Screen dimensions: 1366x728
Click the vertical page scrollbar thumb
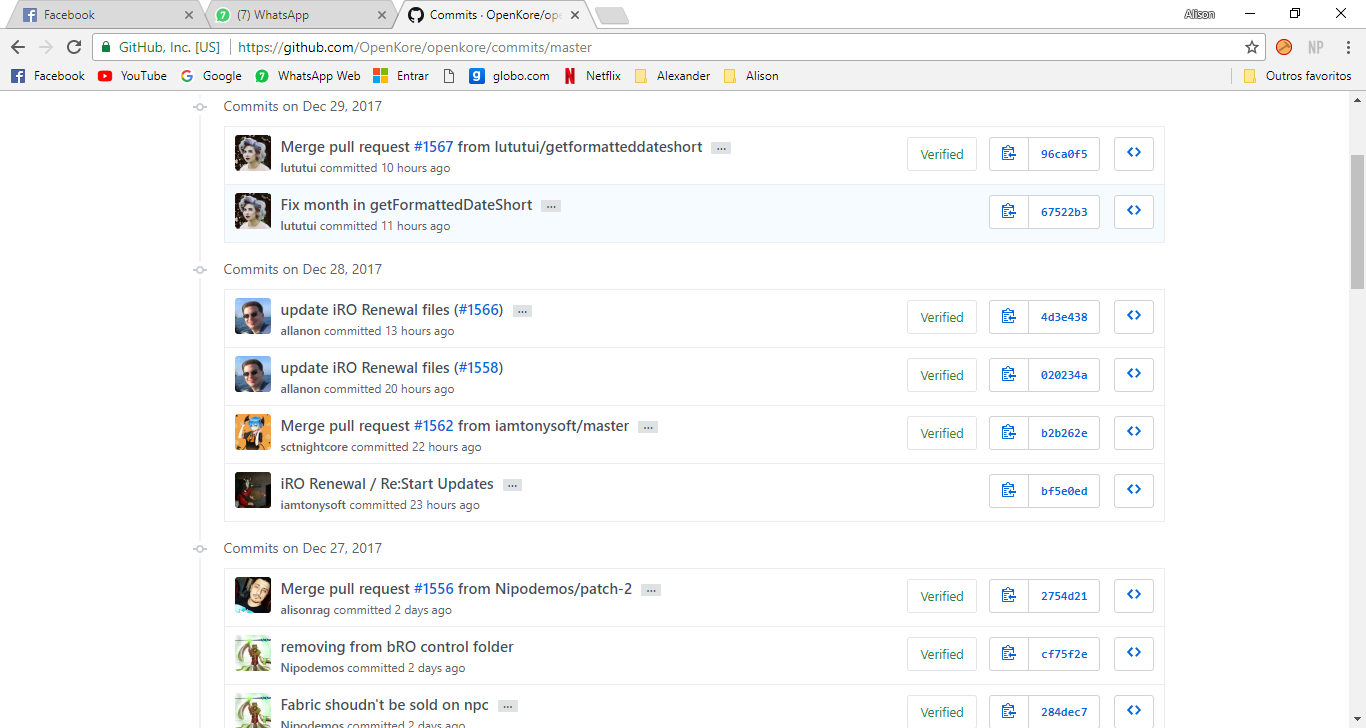coord(1357,220)
